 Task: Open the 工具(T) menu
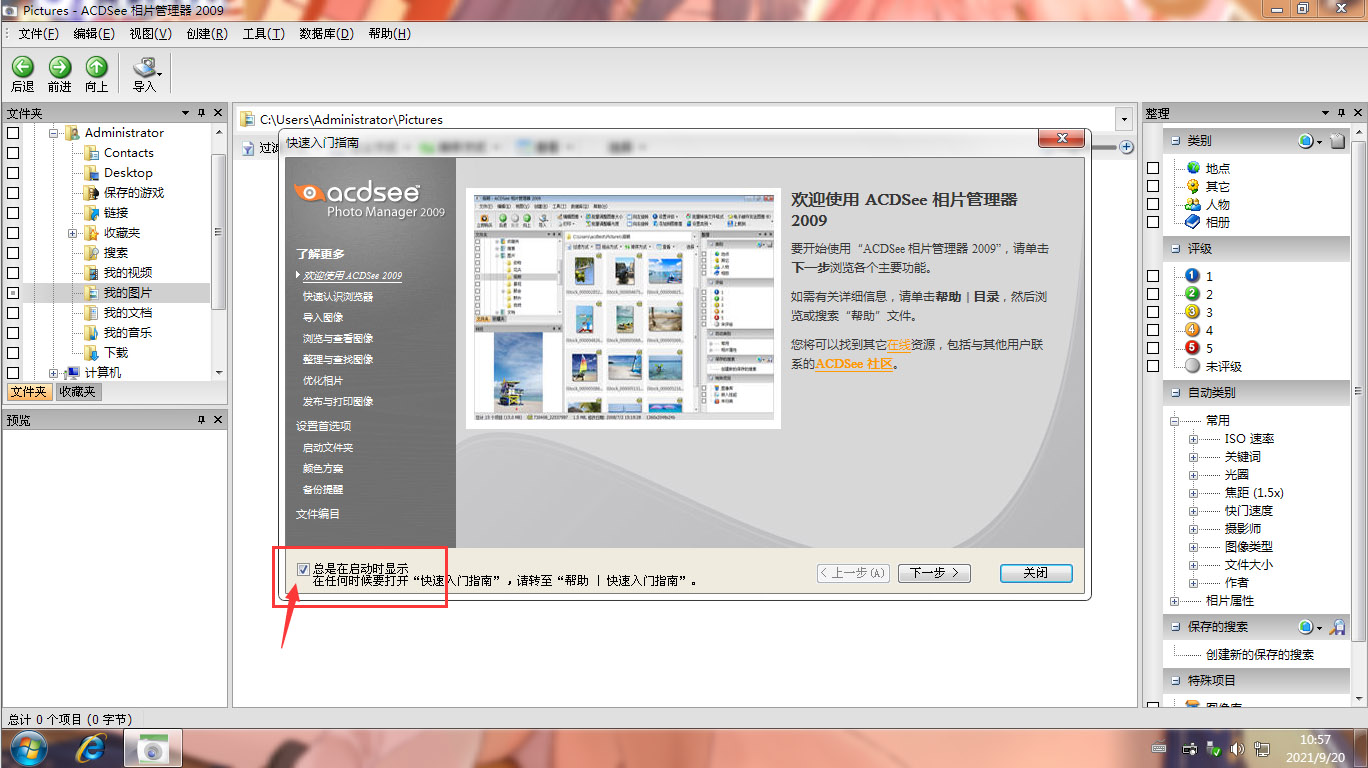(x=263, y=34)
